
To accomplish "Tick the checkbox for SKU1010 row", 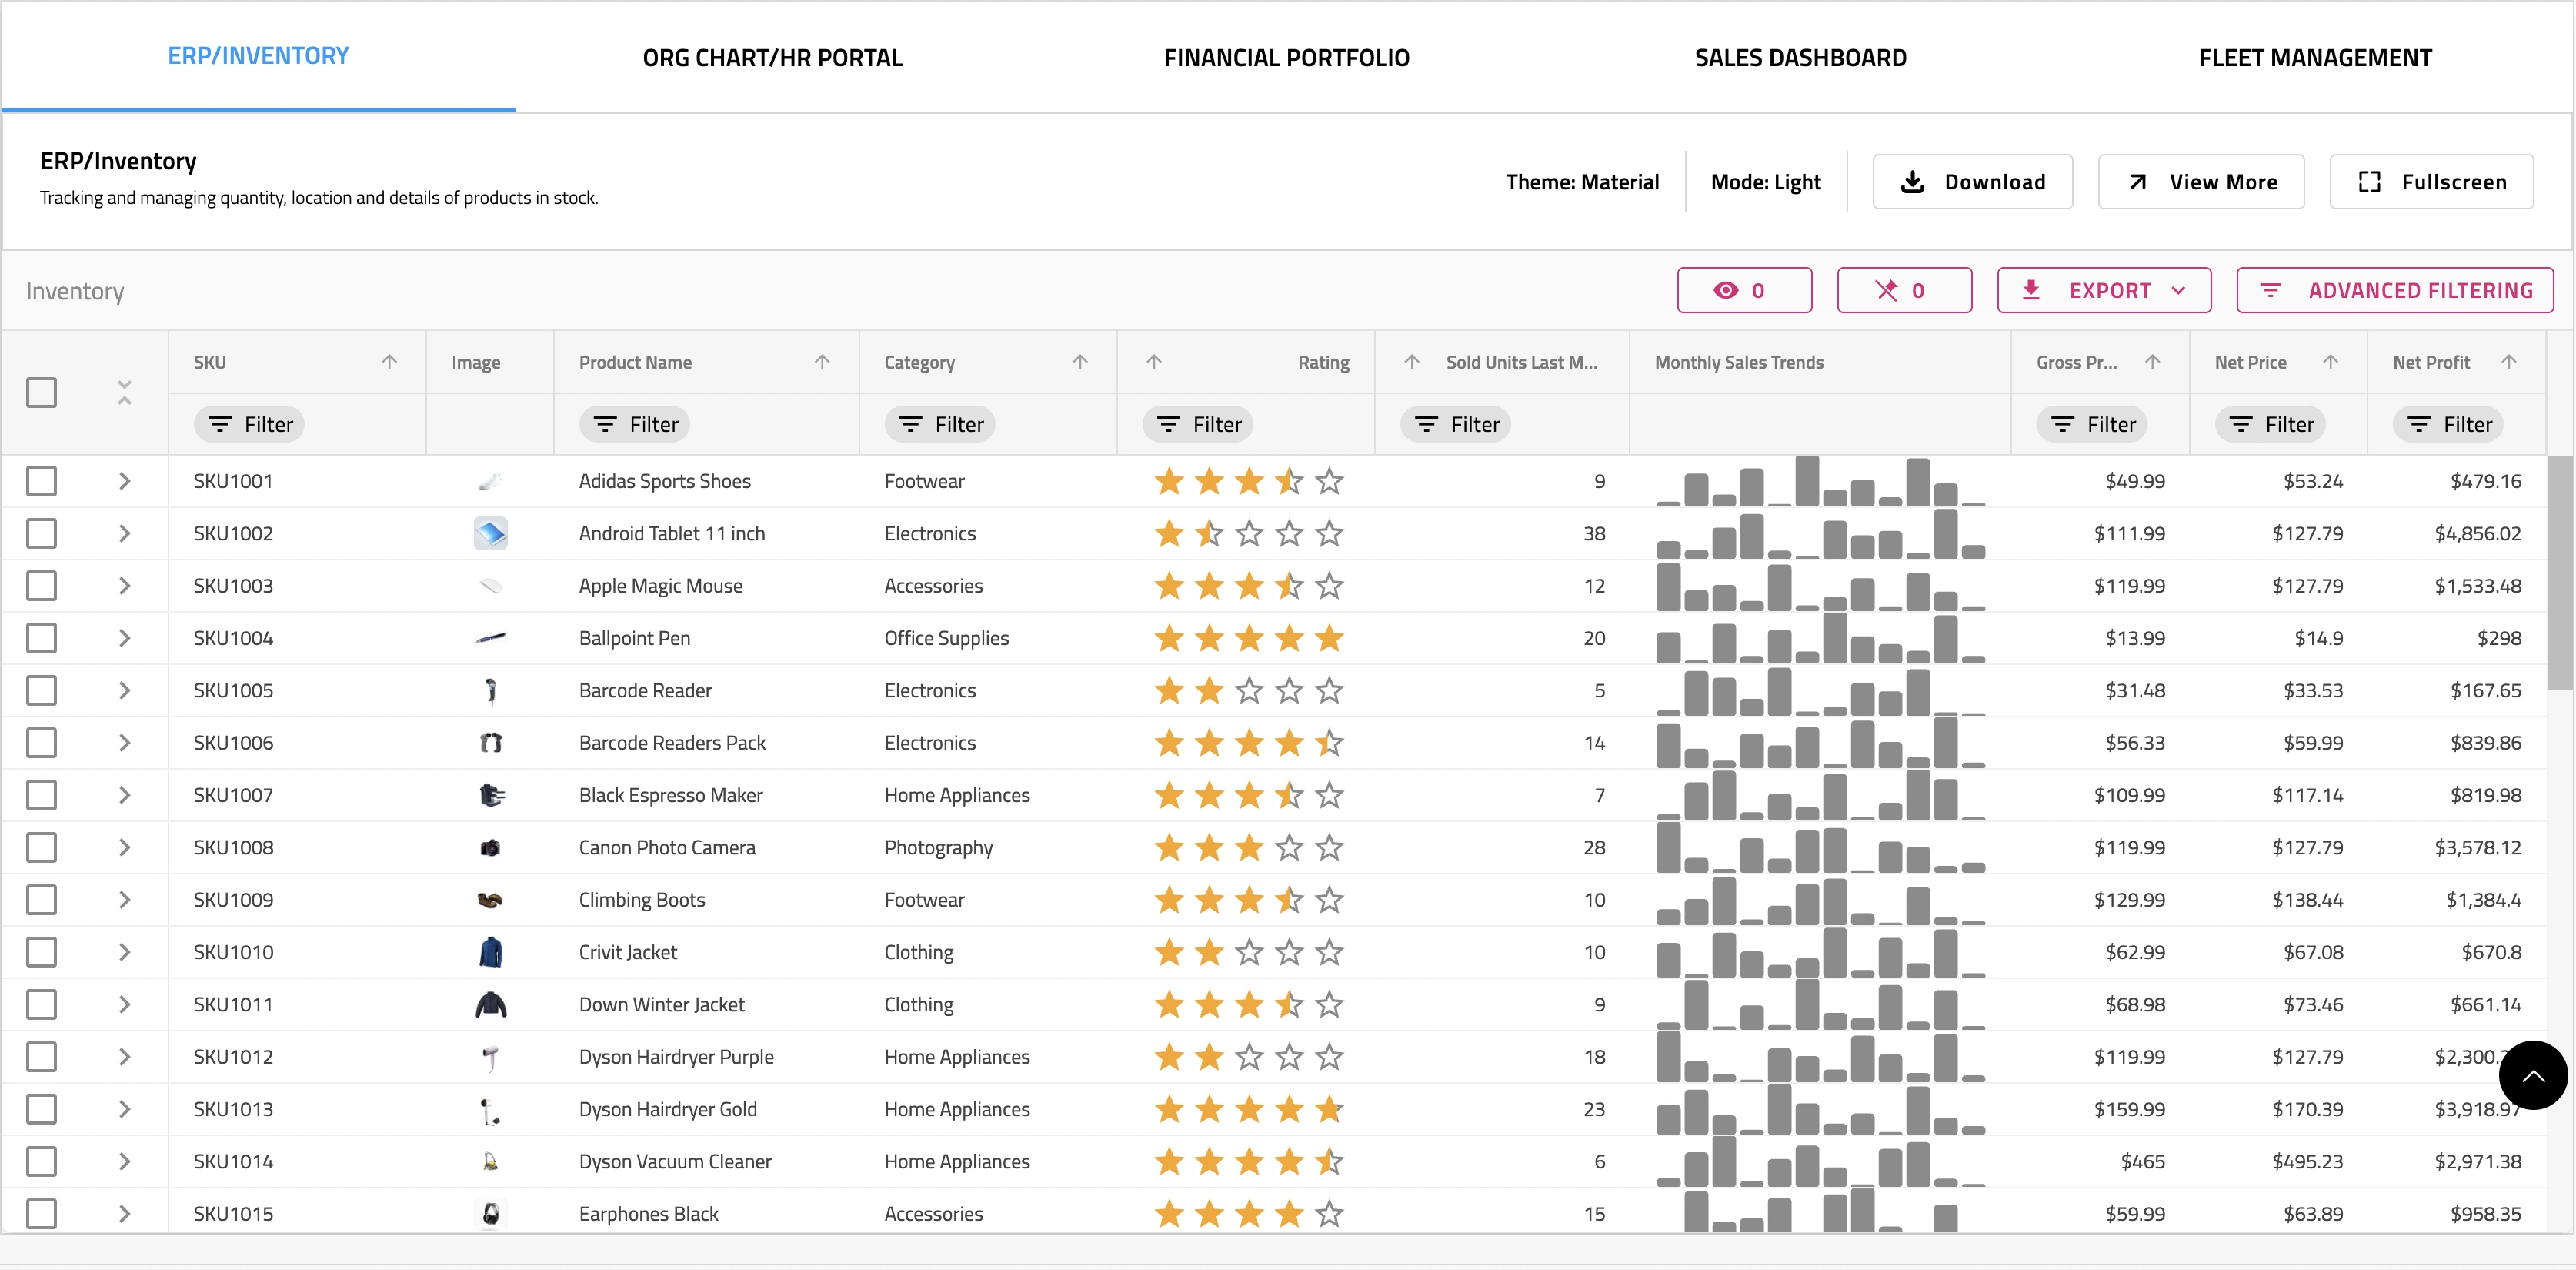I will (x=41, y=952).
